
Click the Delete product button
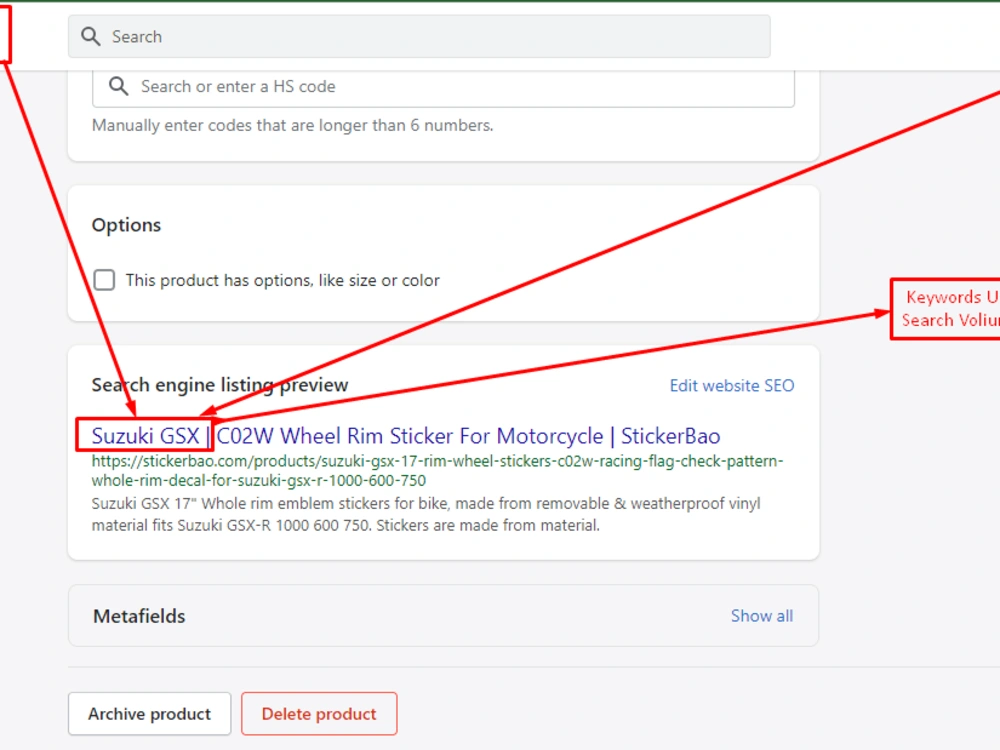319,714
